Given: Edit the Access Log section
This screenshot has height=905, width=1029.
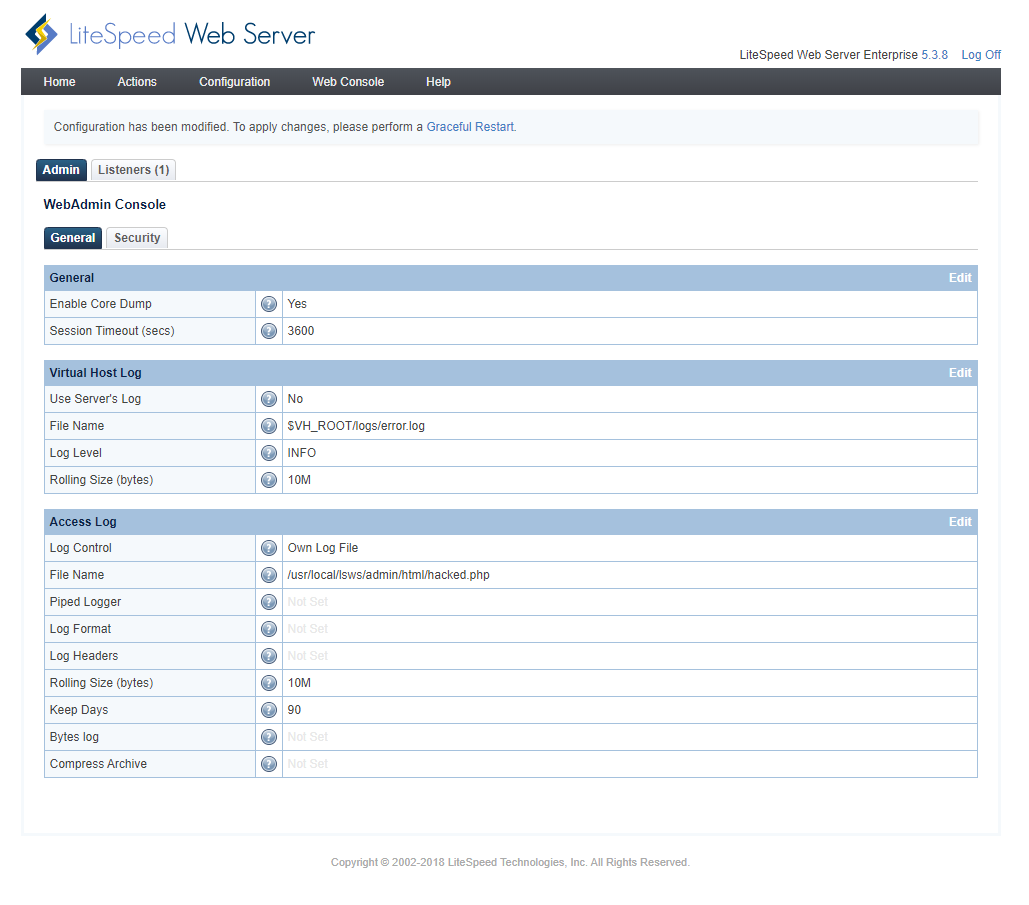Looking at the screenshot, I should click(960, 522).
